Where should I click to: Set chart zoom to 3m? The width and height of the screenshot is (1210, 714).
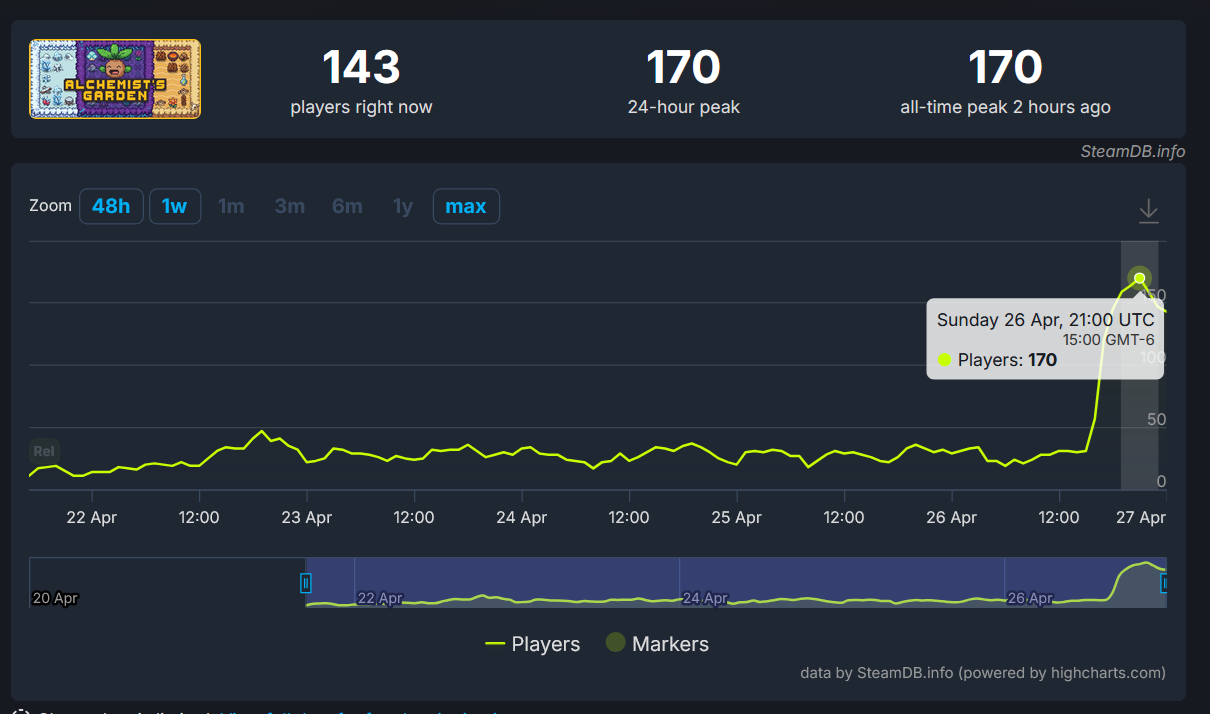point(290,206)
